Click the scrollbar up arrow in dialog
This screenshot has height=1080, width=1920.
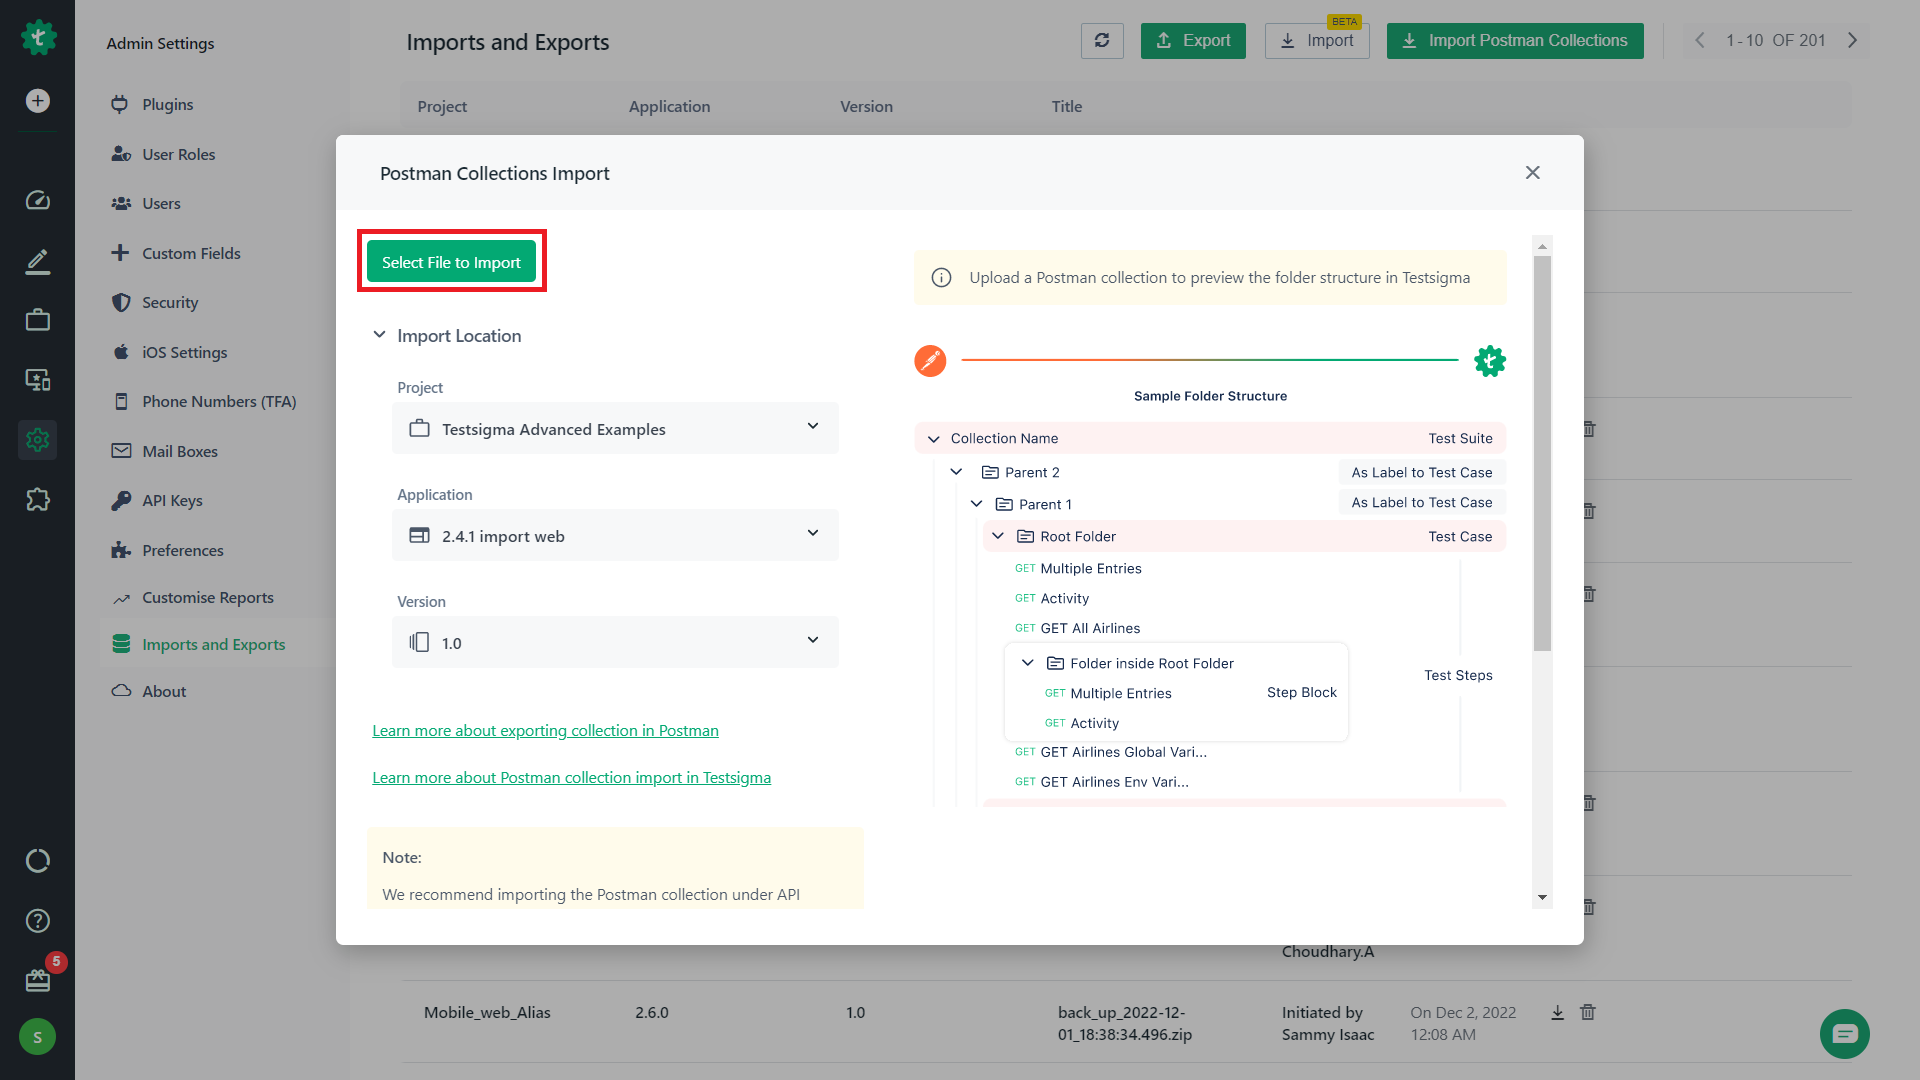point(1542,246)
